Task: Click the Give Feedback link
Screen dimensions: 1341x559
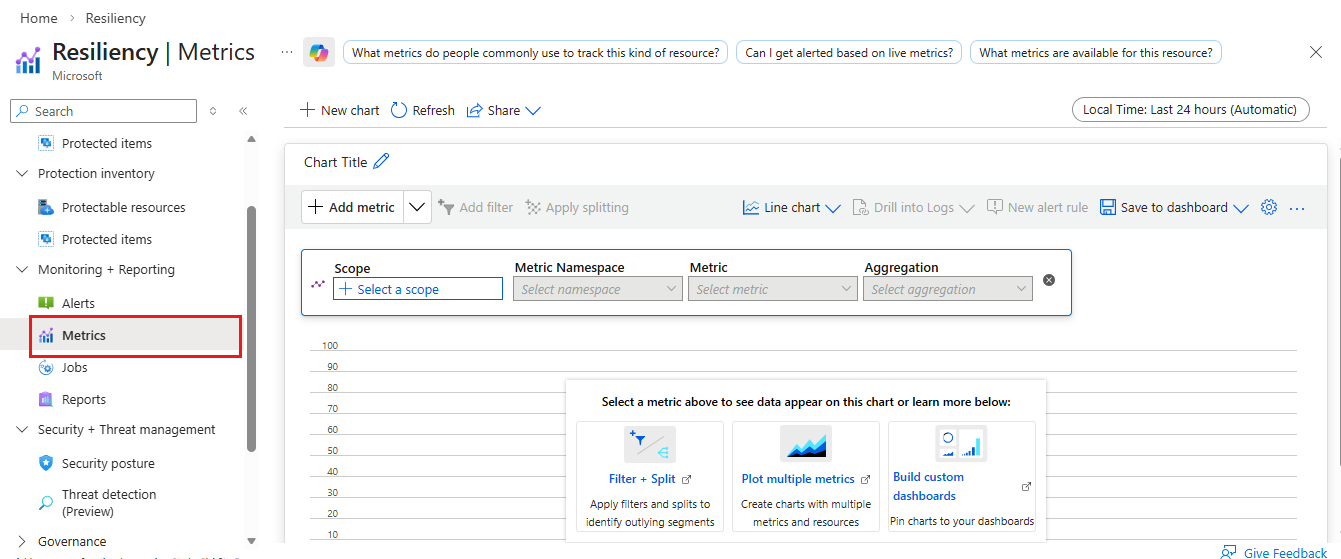Action: [1274, 552]
